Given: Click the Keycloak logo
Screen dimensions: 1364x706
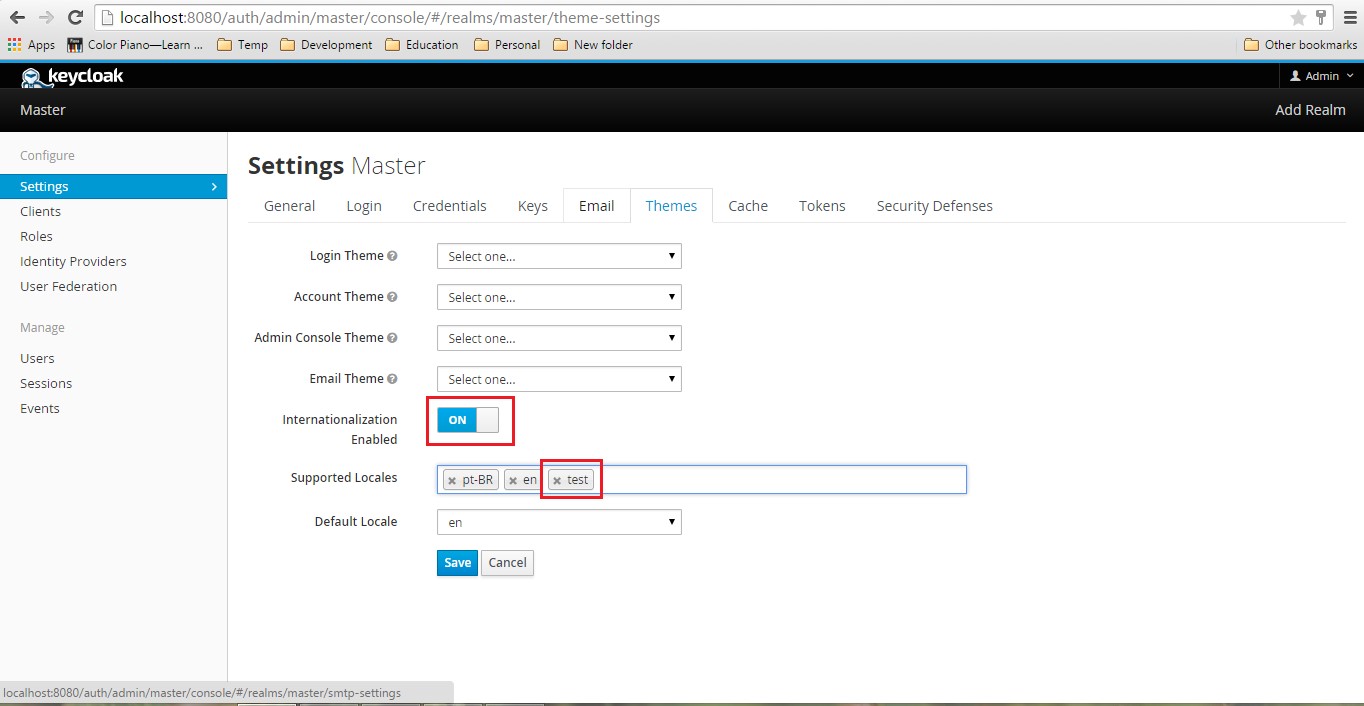Looking at the screenshot, I should click(72, 77).
